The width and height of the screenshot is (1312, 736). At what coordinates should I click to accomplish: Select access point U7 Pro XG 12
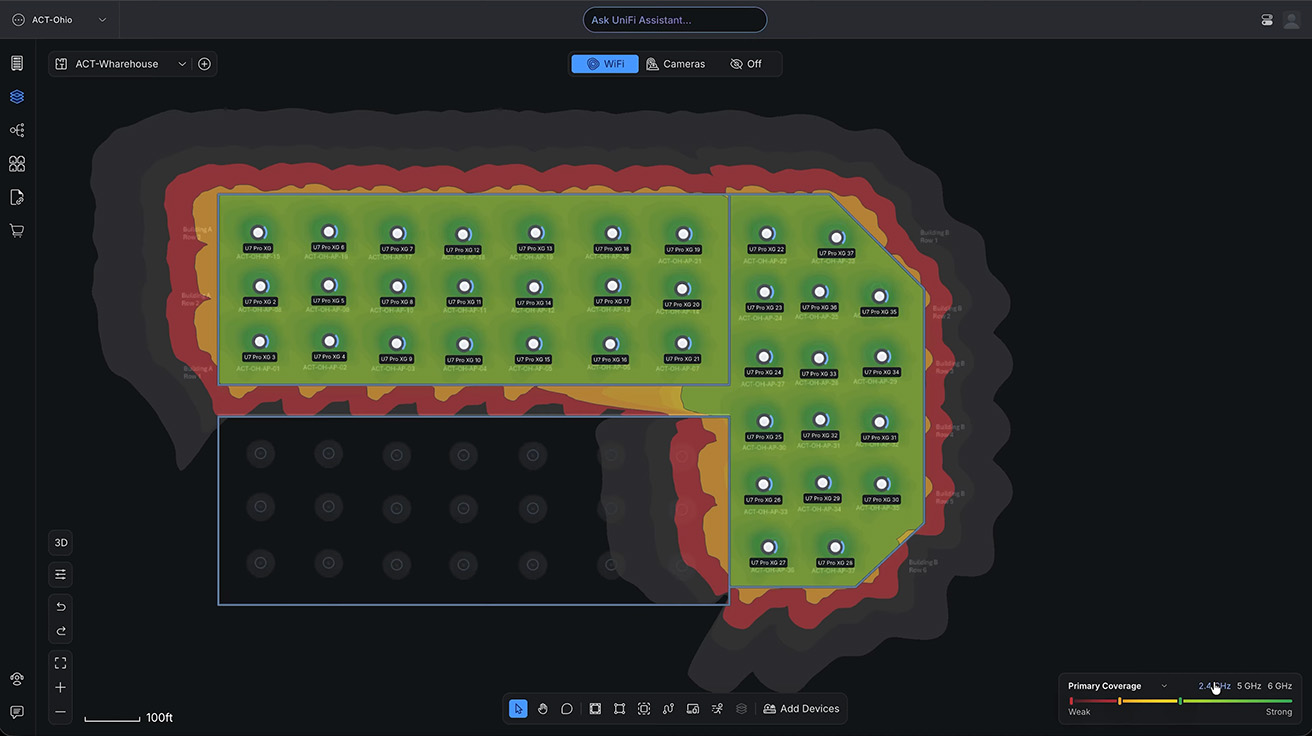(x=463, y=235)
